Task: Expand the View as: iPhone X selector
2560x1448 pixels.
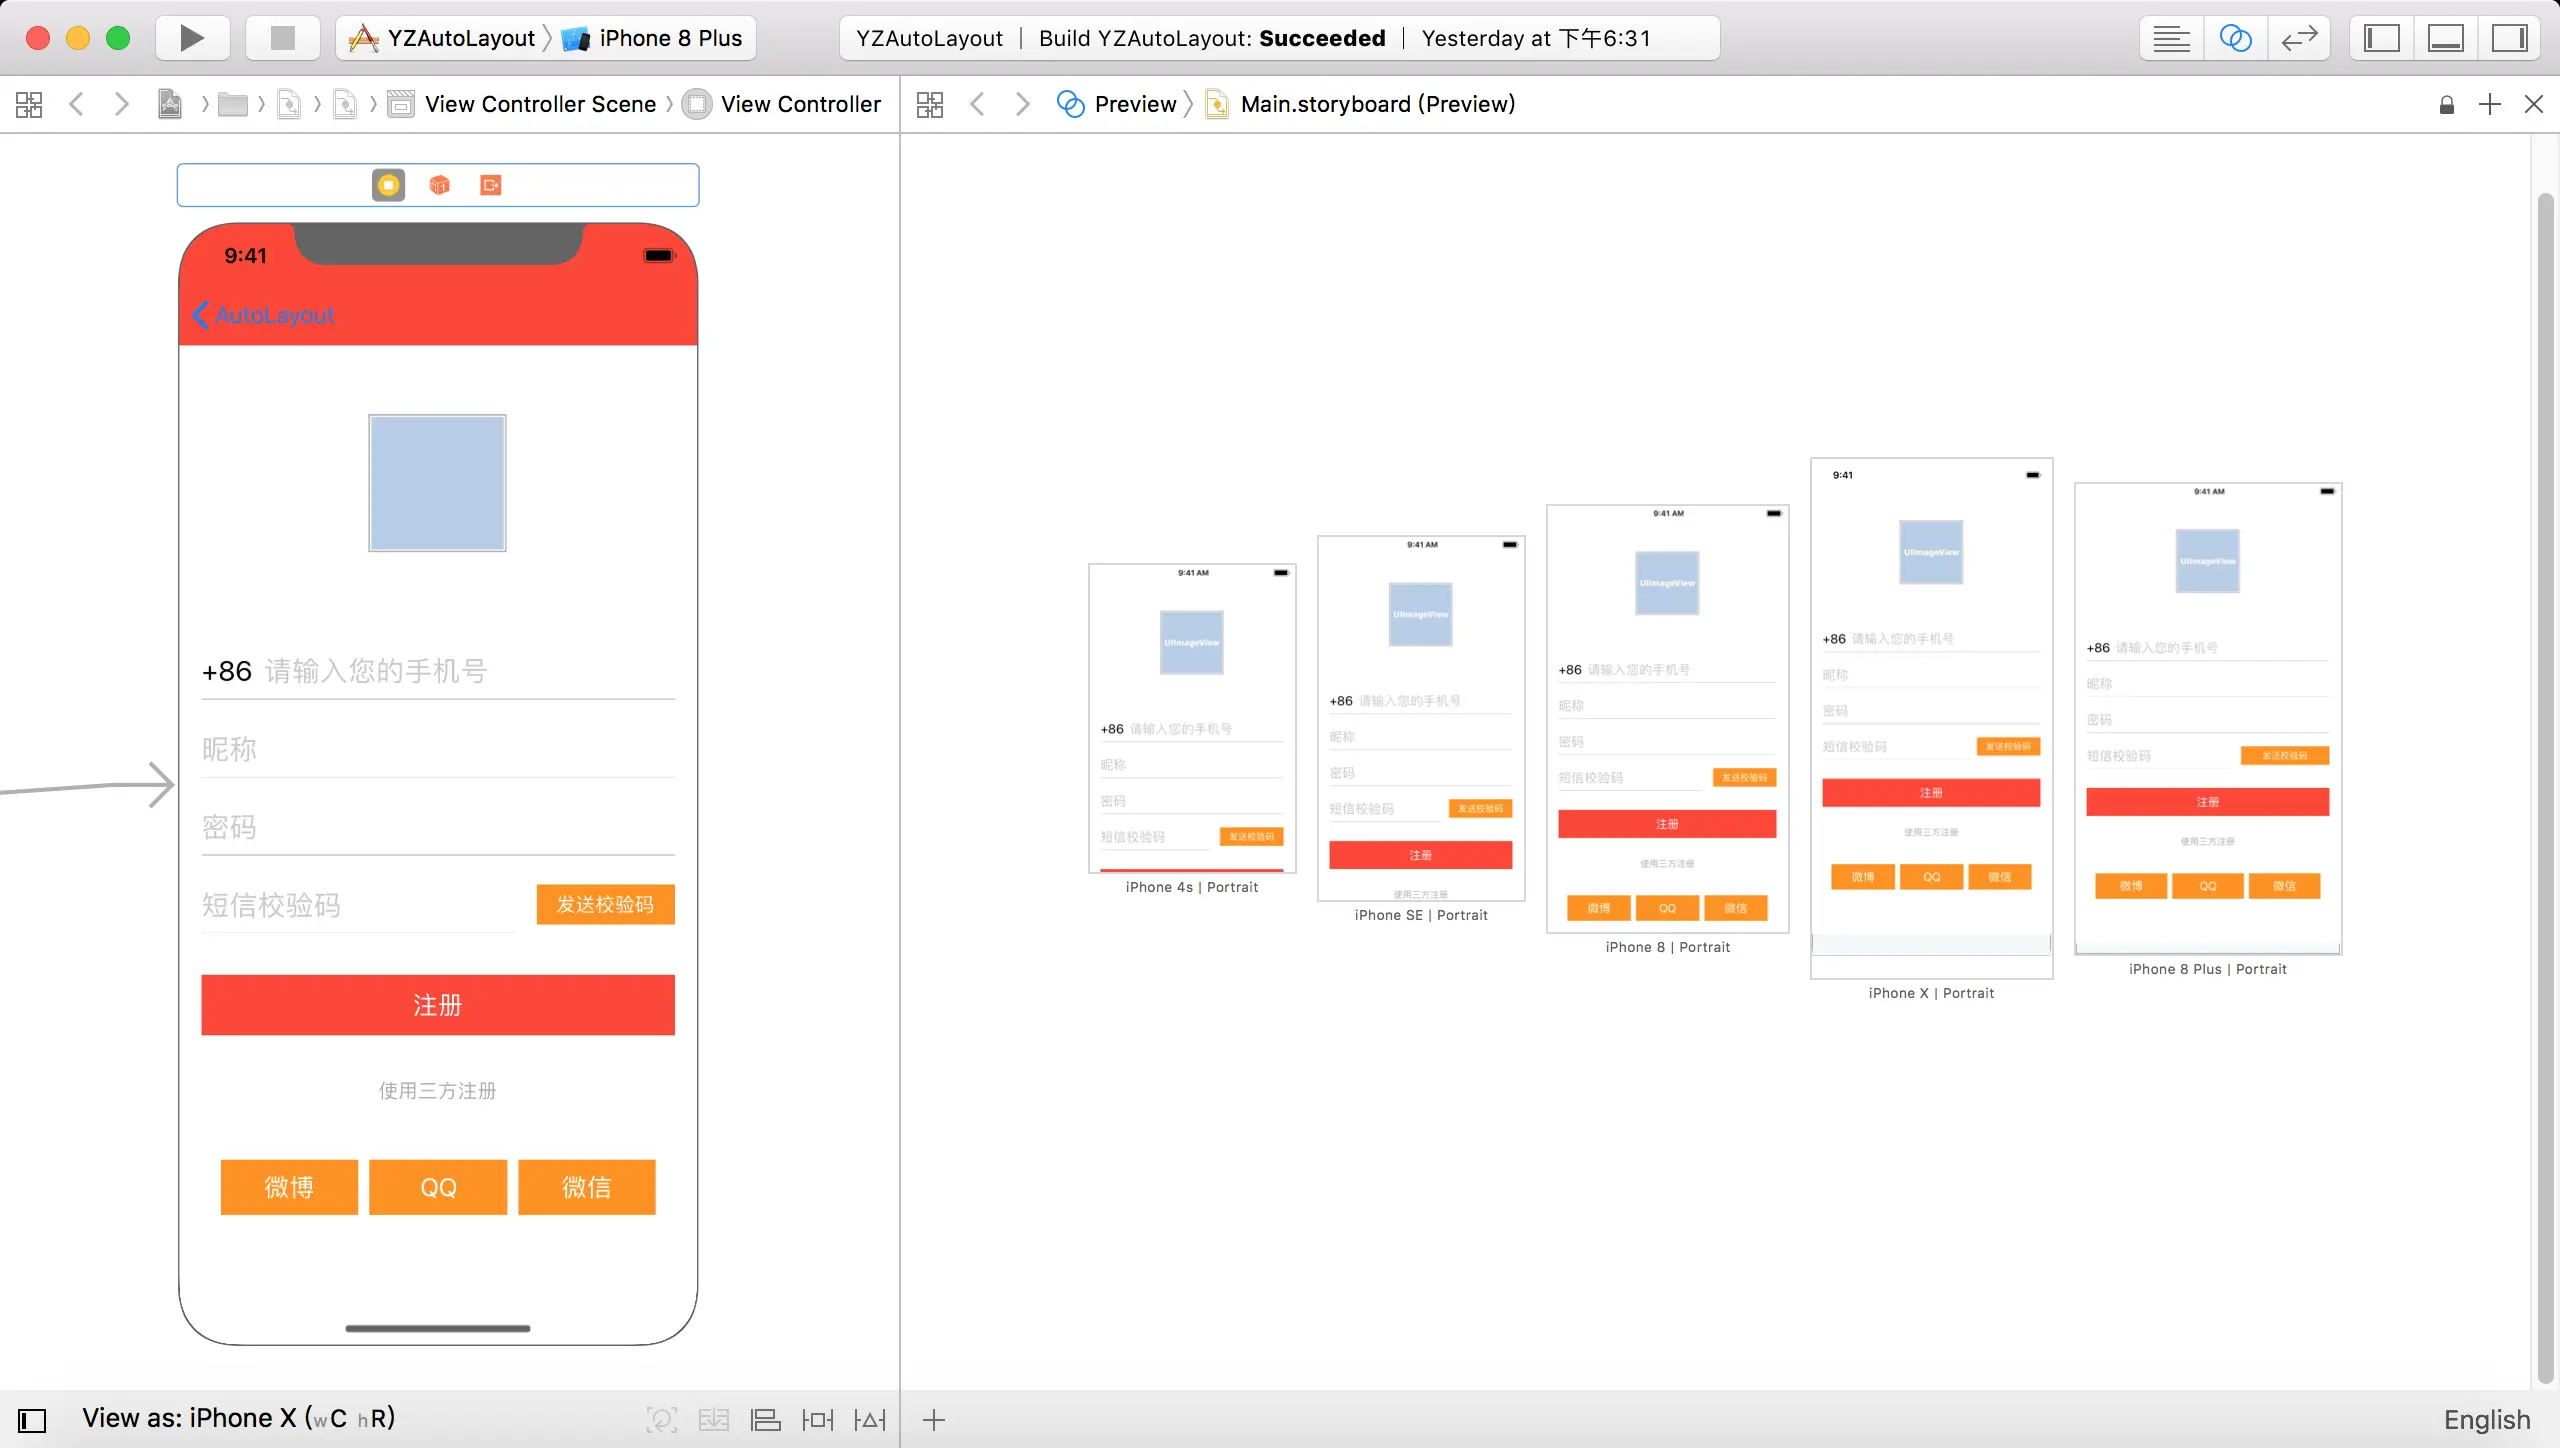Action: point(238,1418)
